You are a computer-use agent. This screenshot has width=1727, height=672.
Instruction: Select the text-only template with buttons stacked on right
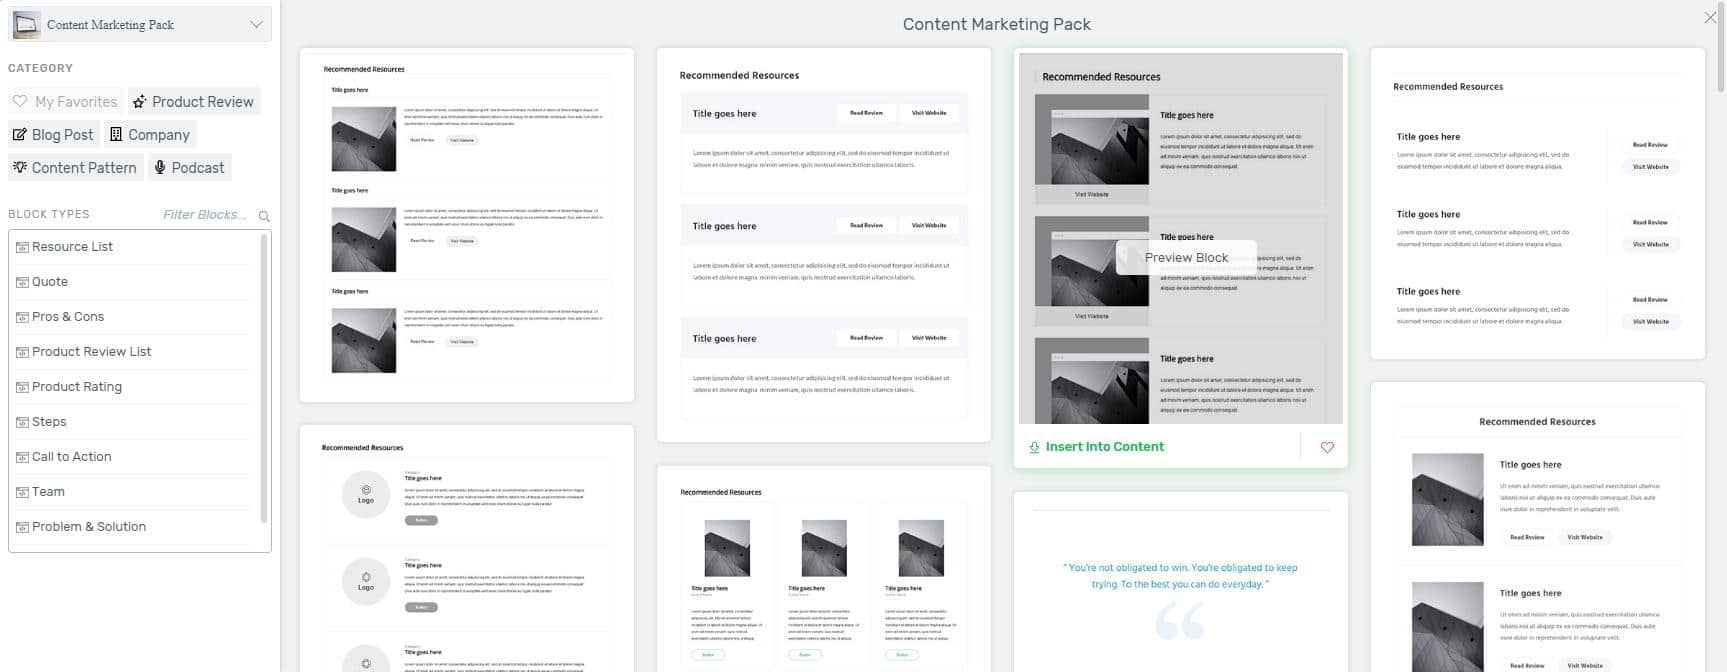[1537, 203]
